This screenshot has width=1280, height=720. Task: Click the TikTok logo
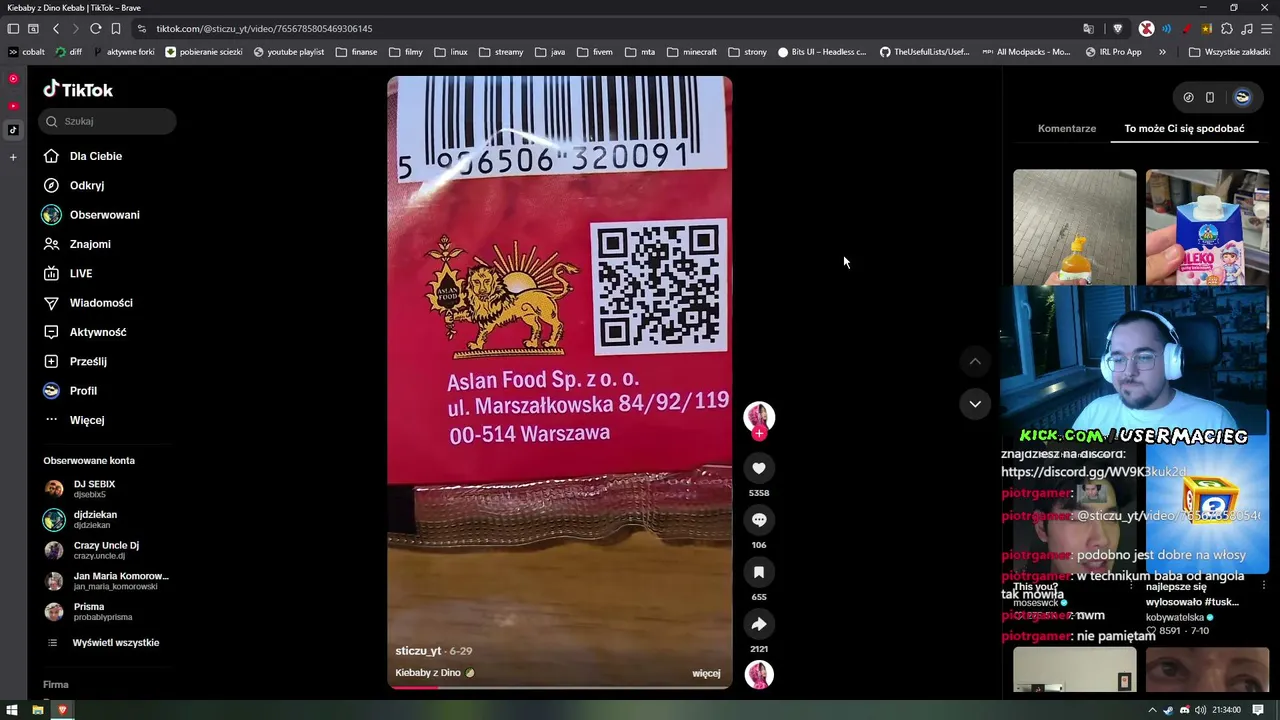coord(78,90)
